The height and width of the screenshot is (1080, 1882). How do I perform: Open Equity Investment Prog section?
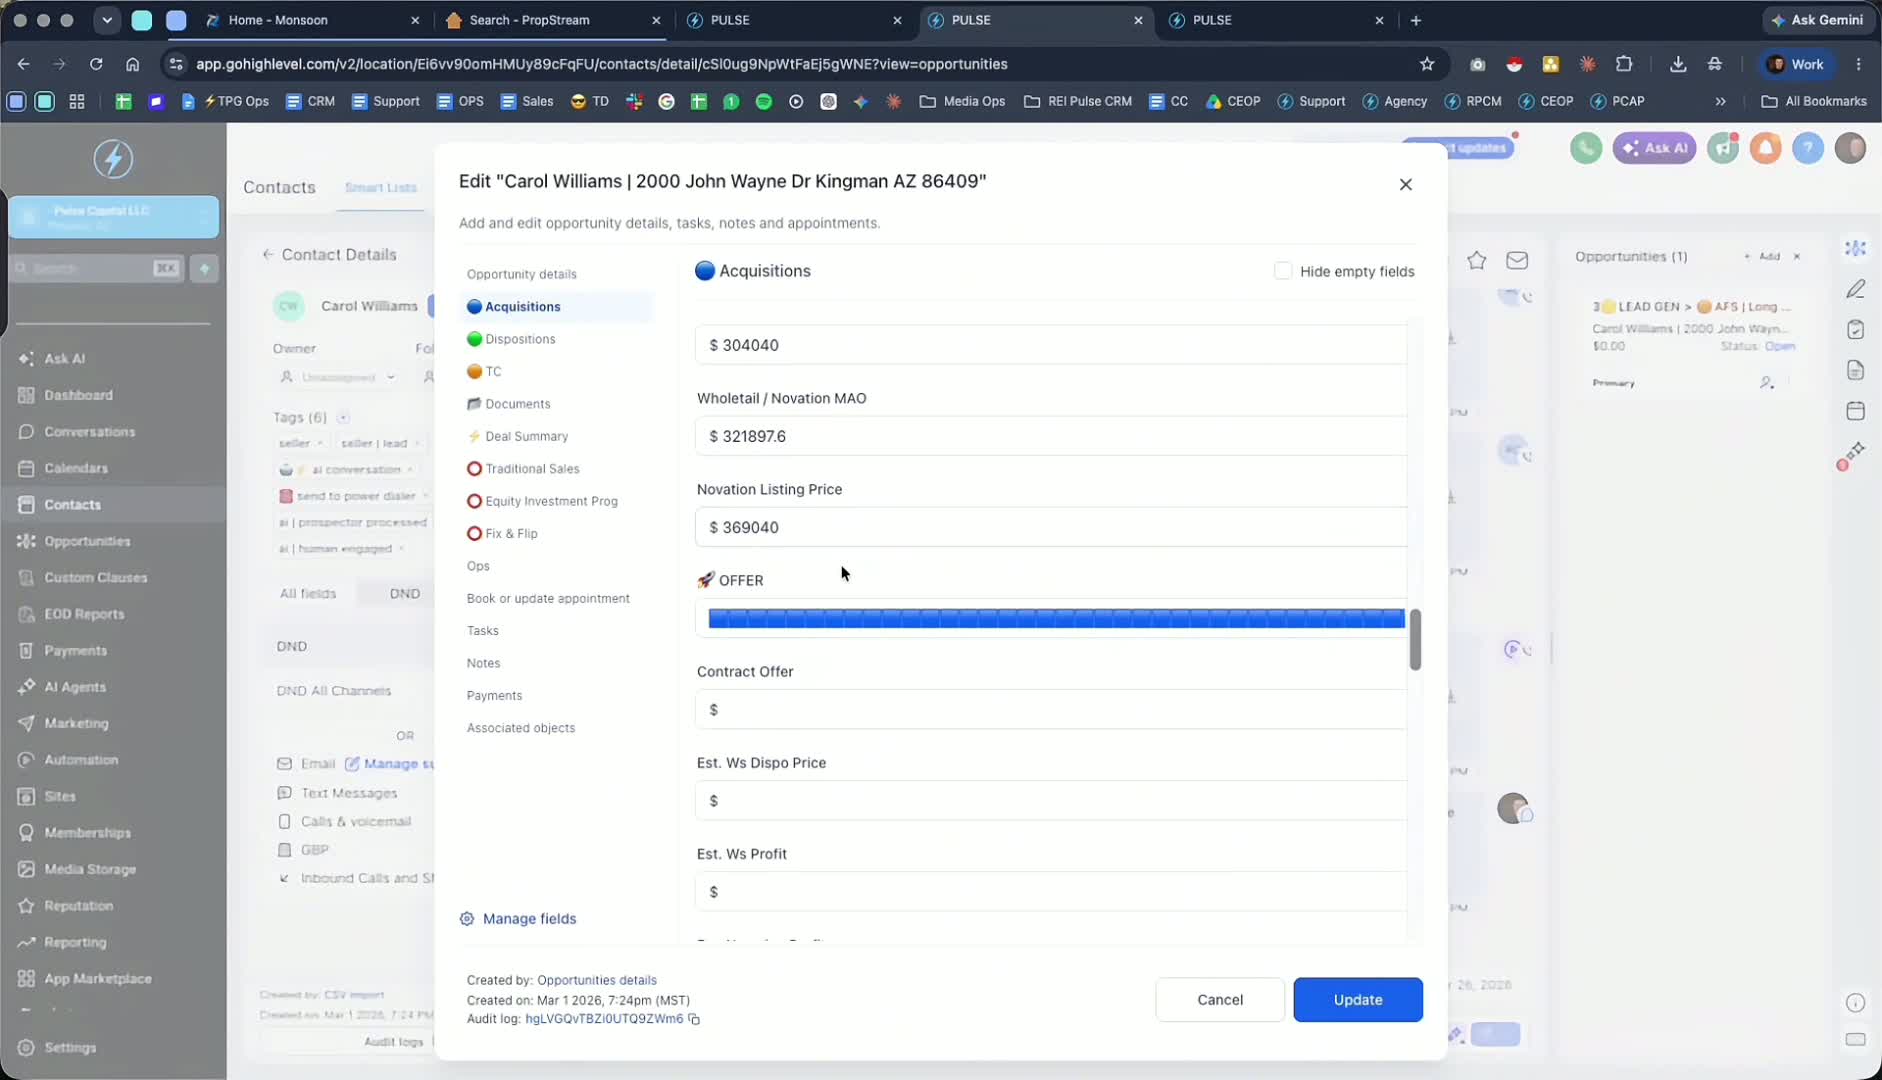click(x=542, y=501)
